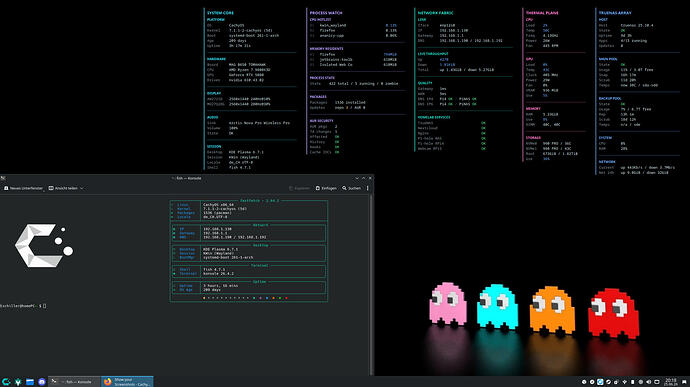Click the show desktop icon at panel end
This screenshot has width=690, height=387.
click(684, 382)
